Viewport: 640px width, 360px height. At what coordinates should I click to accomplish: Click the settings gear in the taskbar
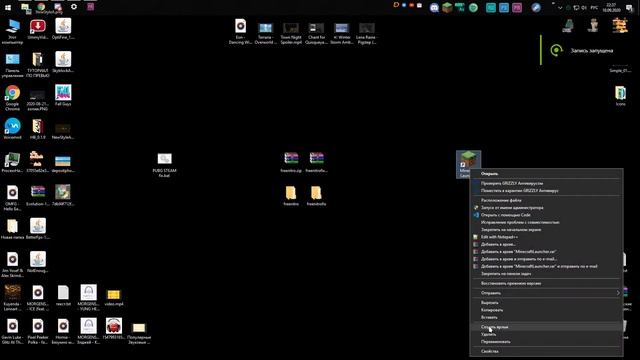pyautogui.click(x=73, y=7)
